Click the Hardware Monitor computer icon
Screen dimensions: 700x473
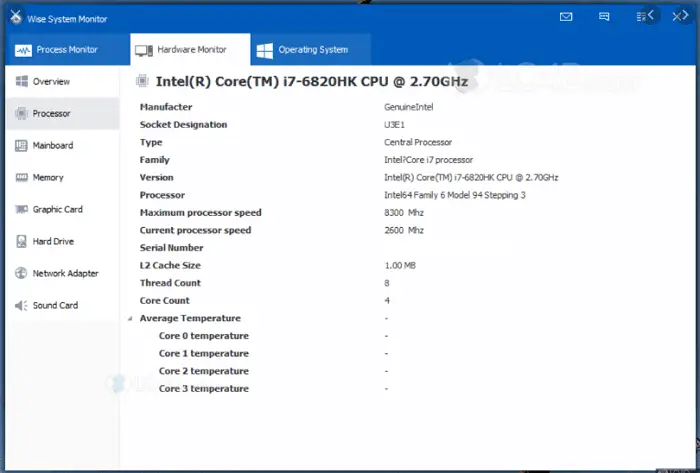tap(144, 50)
